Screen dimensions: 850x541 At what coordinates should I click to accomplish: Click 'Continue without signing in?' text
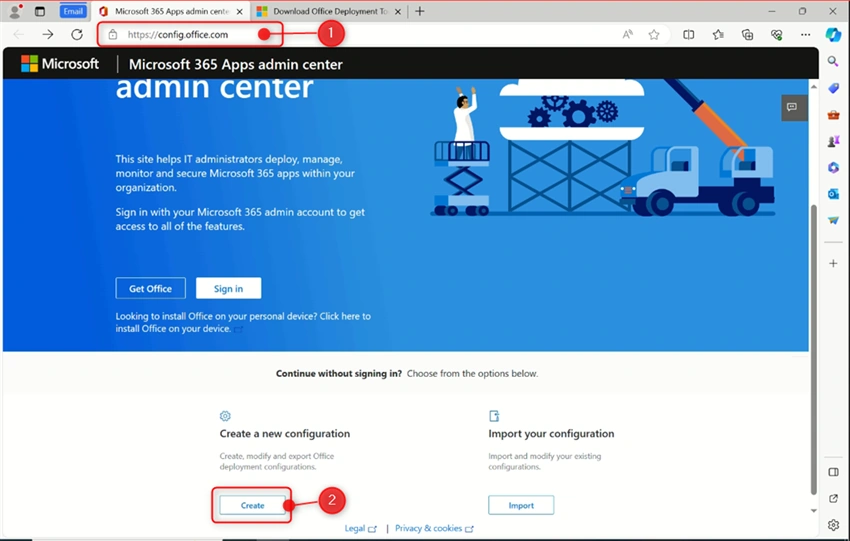point(339,373)
